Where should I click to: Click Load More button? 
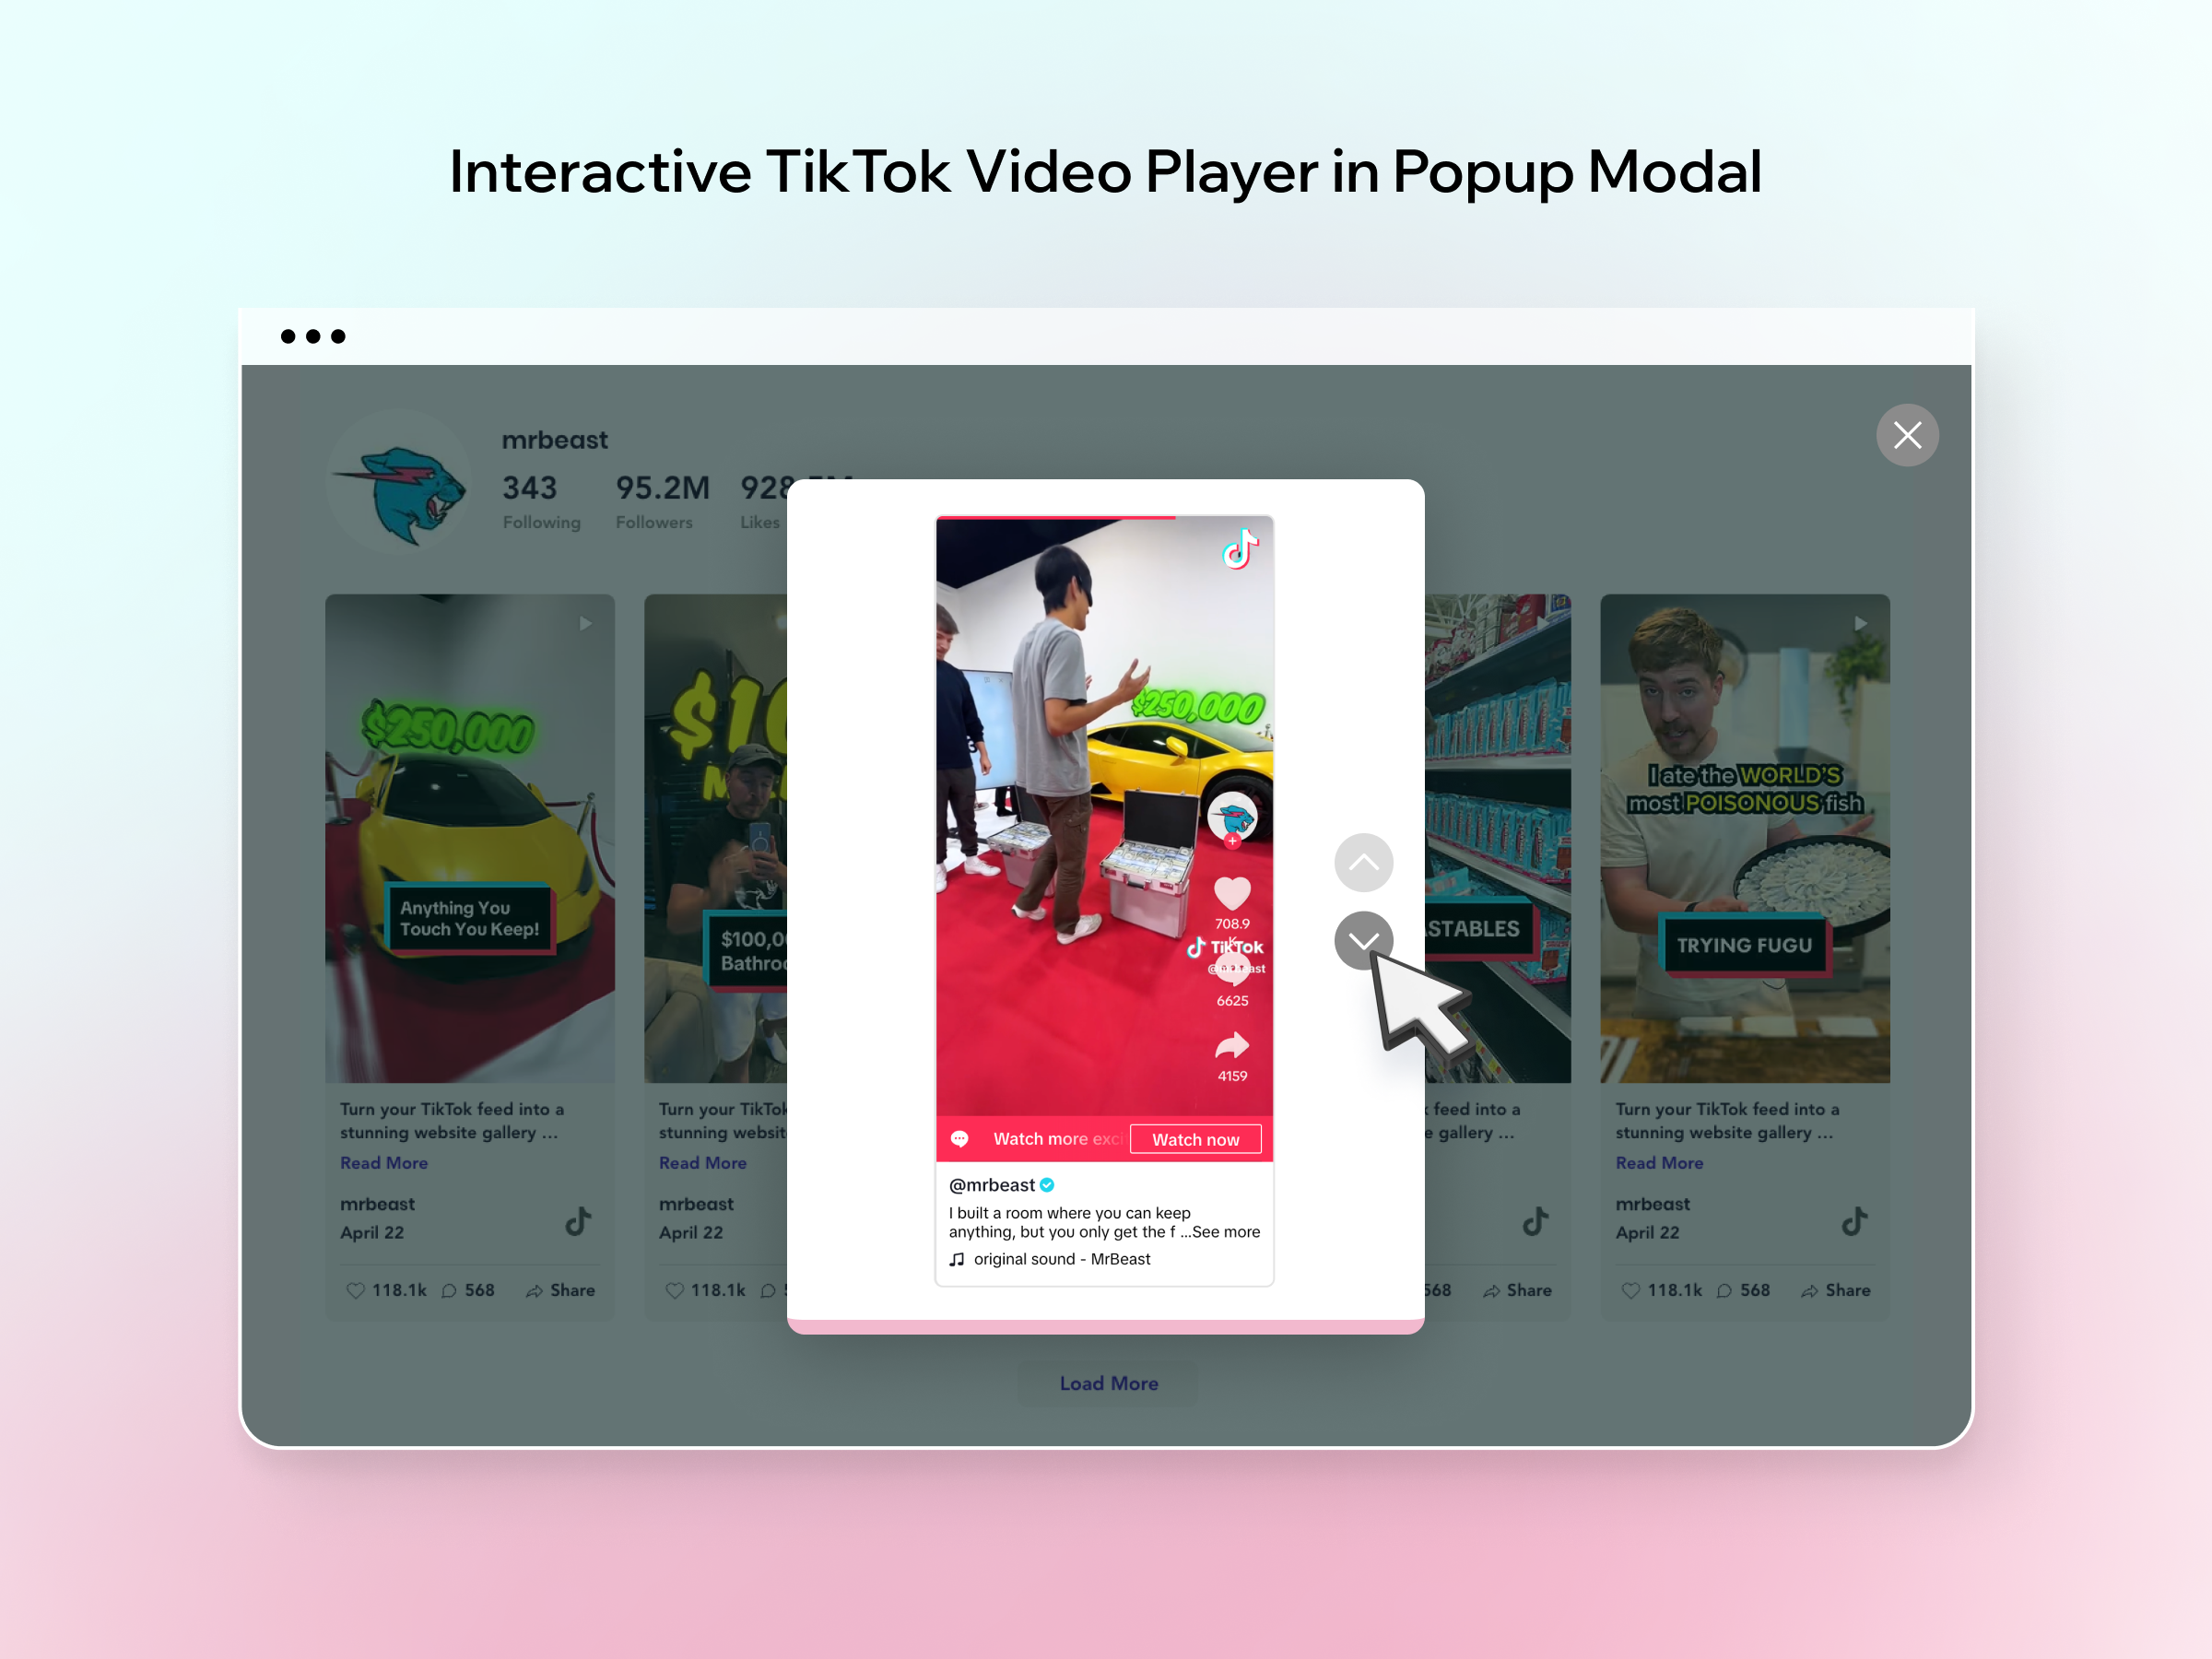(1108, 1383)
